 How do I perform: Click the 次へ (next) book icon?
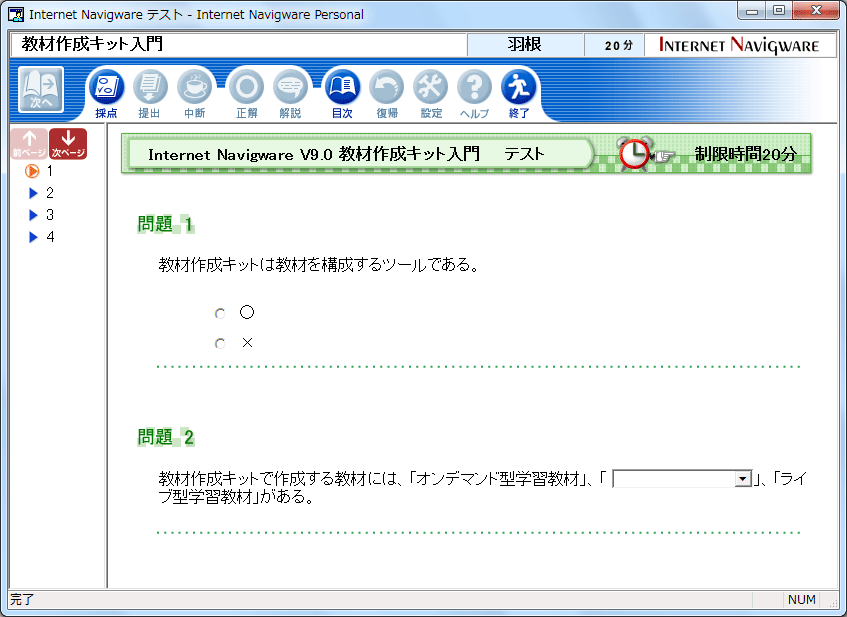41,89
